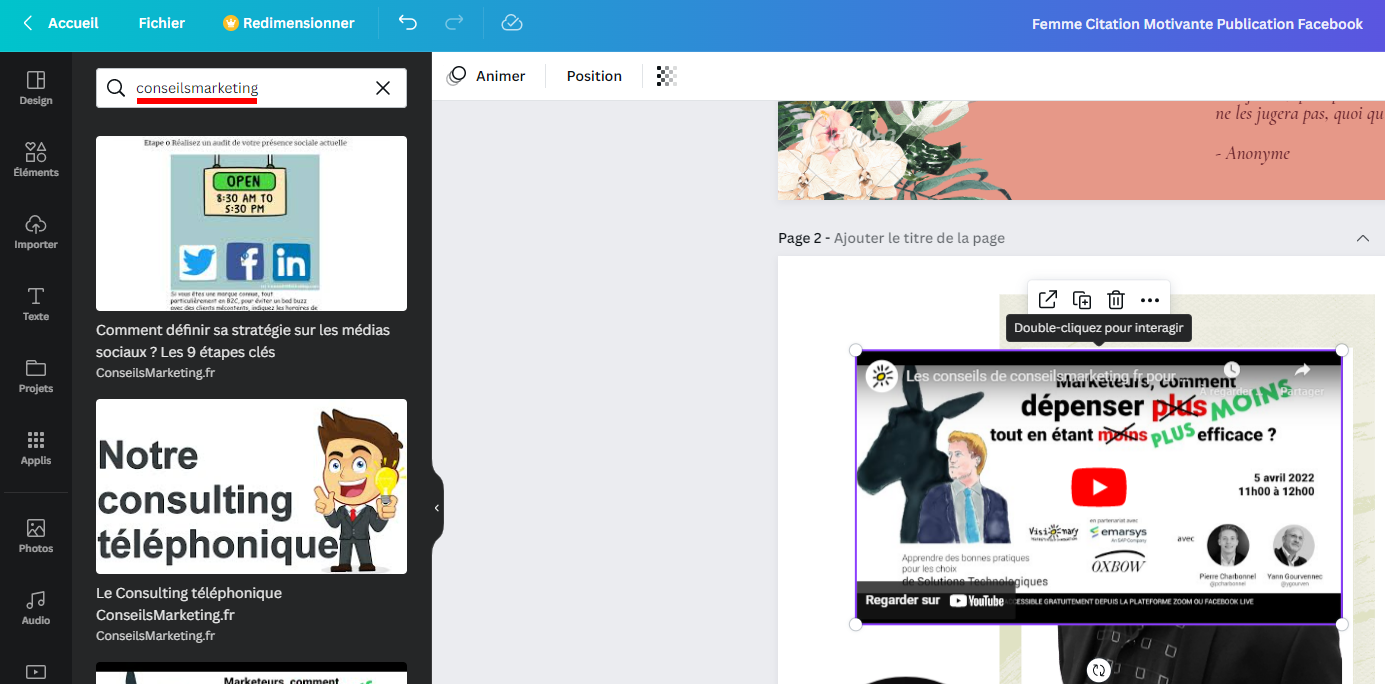
Task: Open the Texte panel
Action: (36, 304)
